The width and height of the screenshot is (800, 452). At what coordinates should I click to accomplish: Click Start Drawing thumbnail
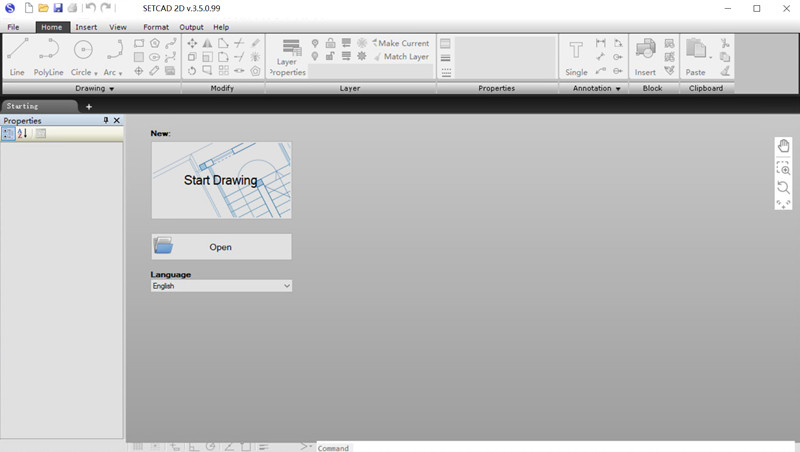click(x=221, y=180)
